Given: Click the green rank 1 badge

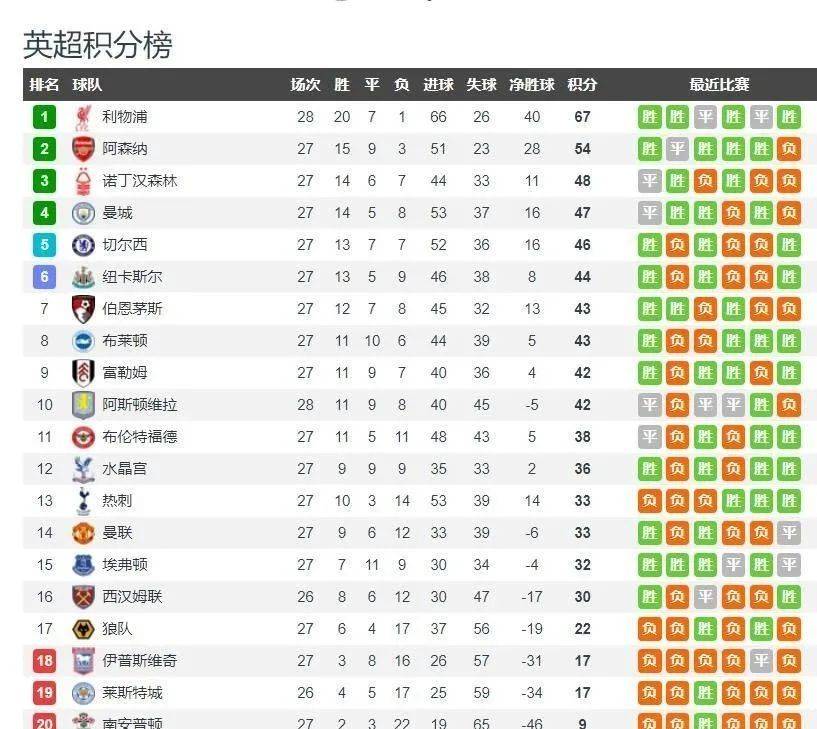Looking at the screenshot, I should (x=44, y=117).
